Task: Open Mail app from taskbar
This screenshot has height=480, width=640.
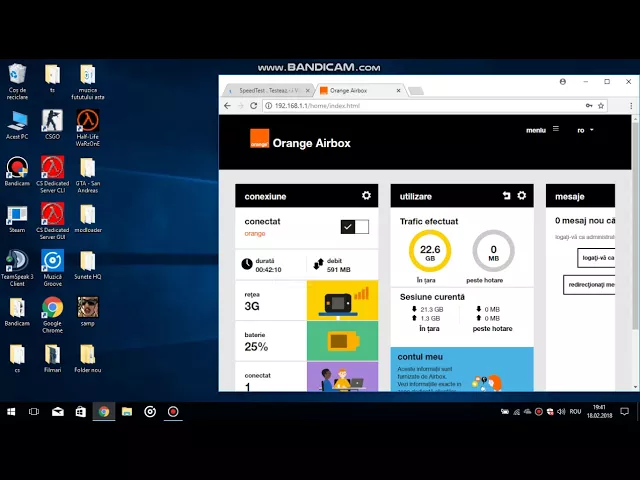Action: (58, 411)
